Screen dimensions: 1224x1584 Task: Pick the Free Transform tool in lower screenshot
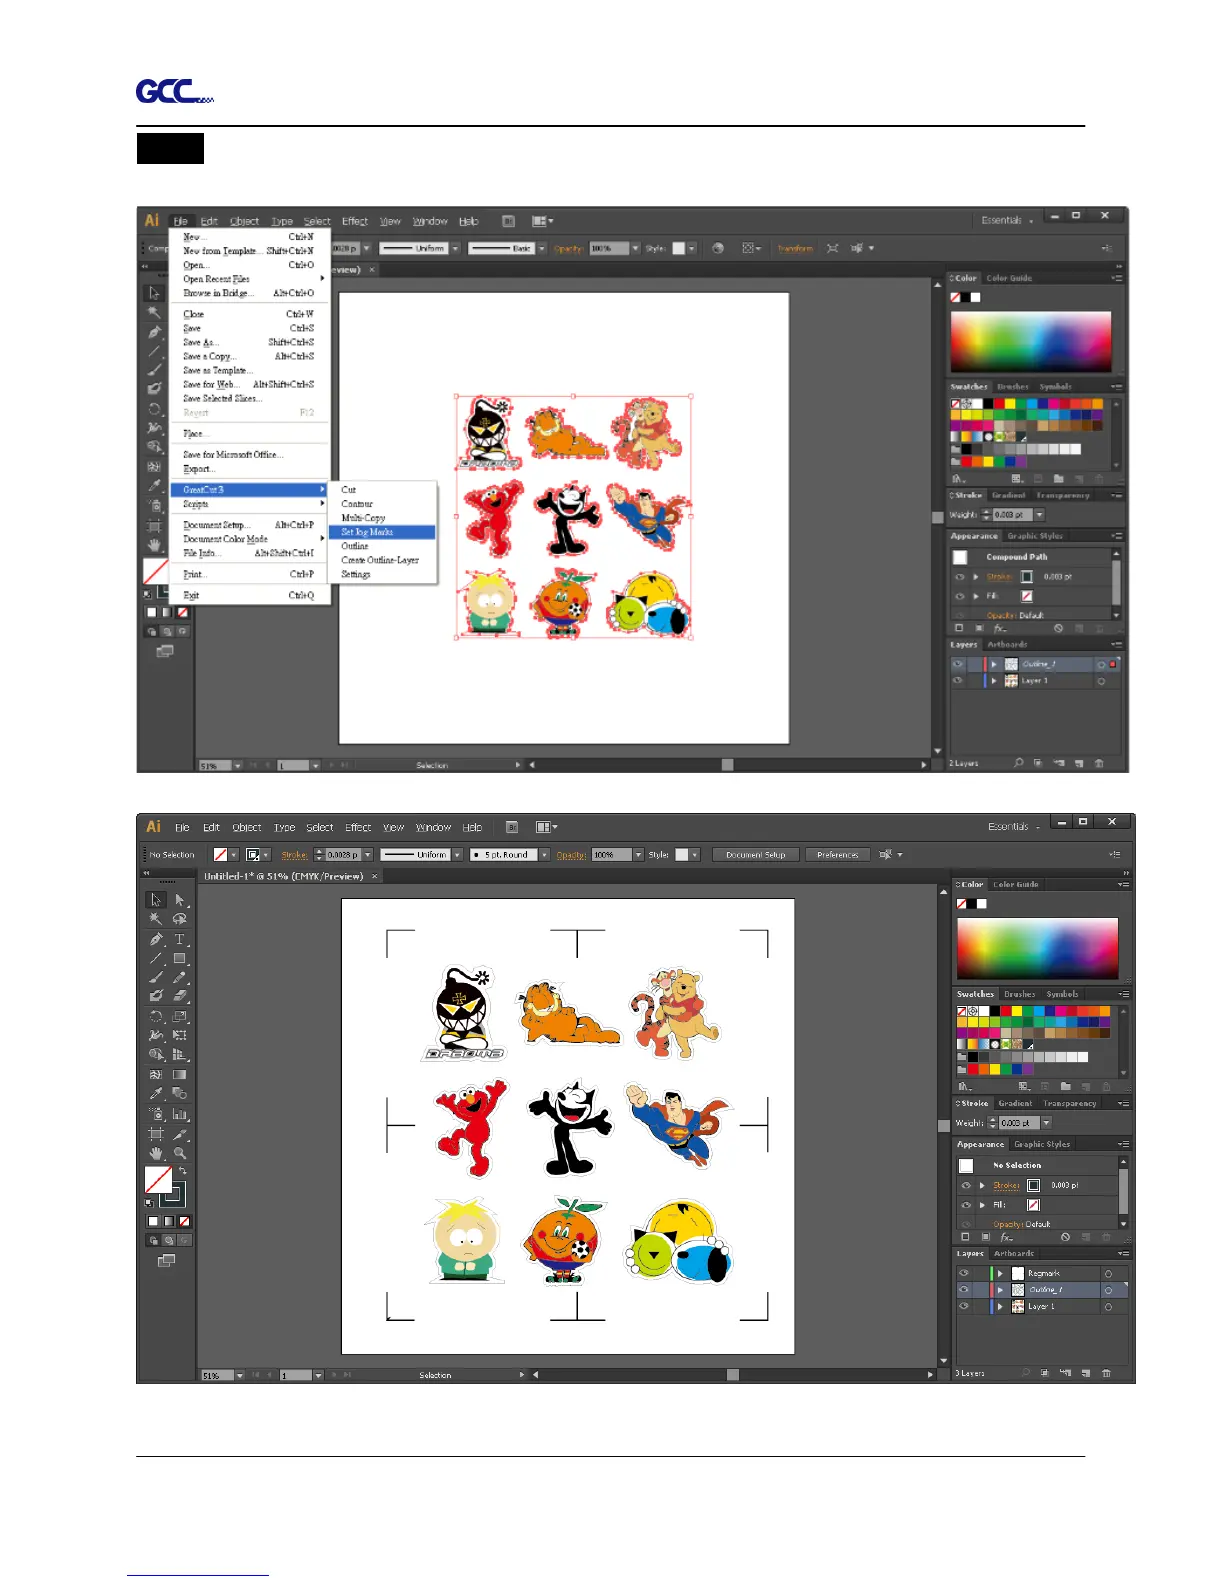tap(180, 1035)
